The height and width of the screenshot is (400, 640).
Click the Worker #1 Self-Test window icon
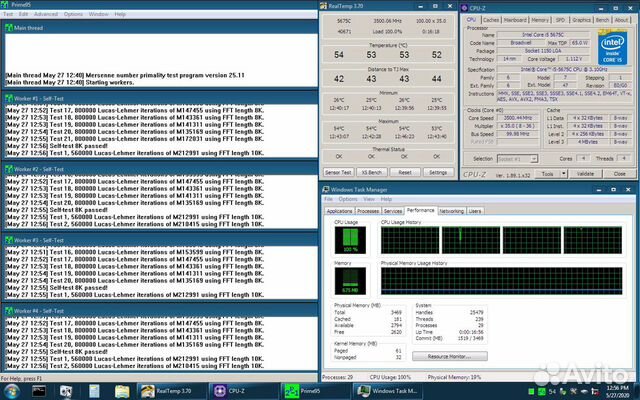(x=9, y=98)
